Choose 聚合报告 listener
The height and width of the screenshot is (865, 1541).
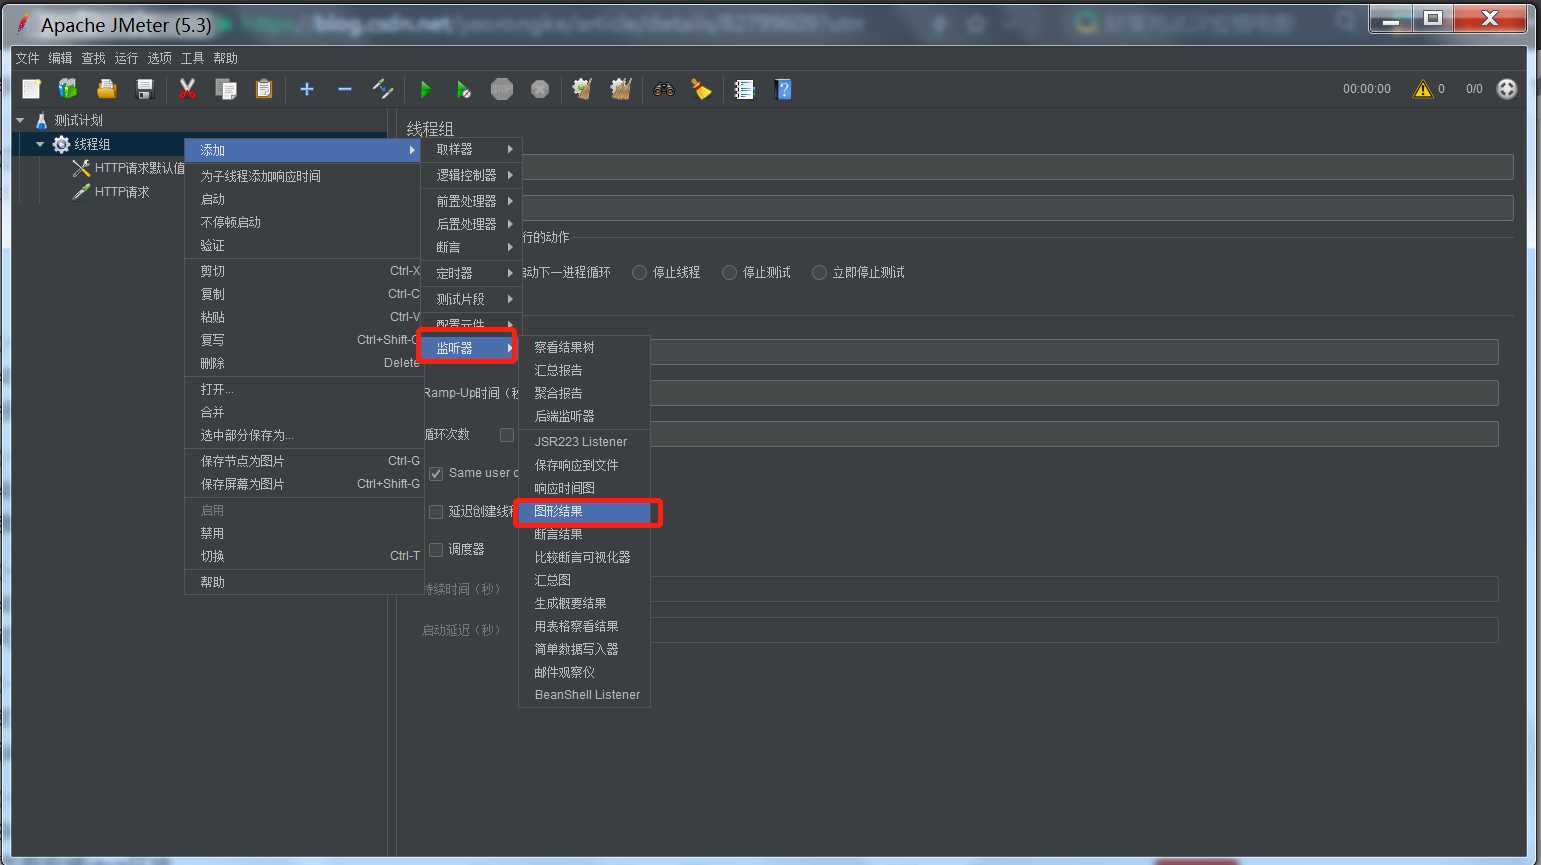pos(584,393)
